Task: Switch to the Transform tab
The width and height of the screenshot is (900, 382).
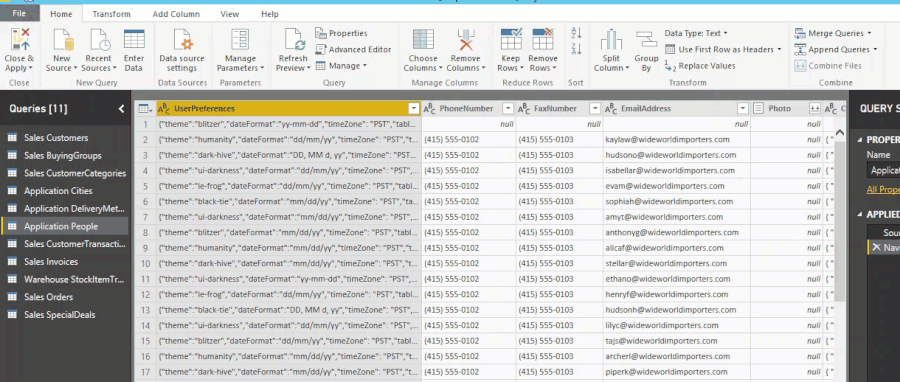Action: click(111, 14)
